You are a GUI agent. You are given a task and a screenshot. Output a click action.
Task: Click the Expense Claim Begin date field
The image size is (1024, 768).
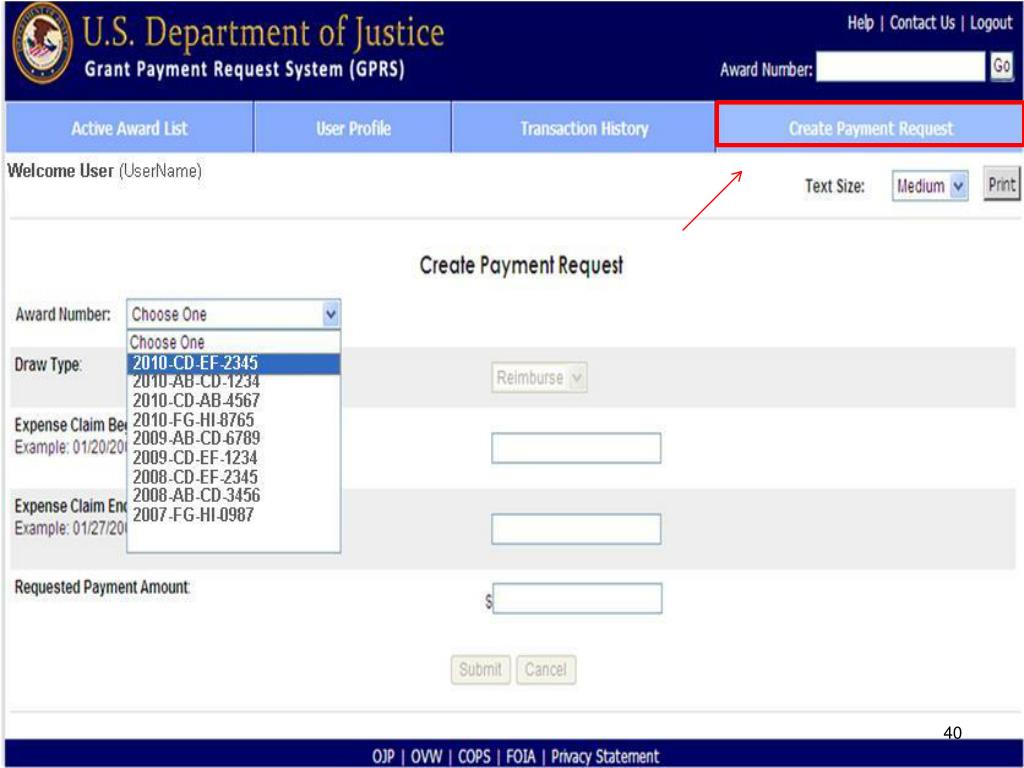[576, 448]
